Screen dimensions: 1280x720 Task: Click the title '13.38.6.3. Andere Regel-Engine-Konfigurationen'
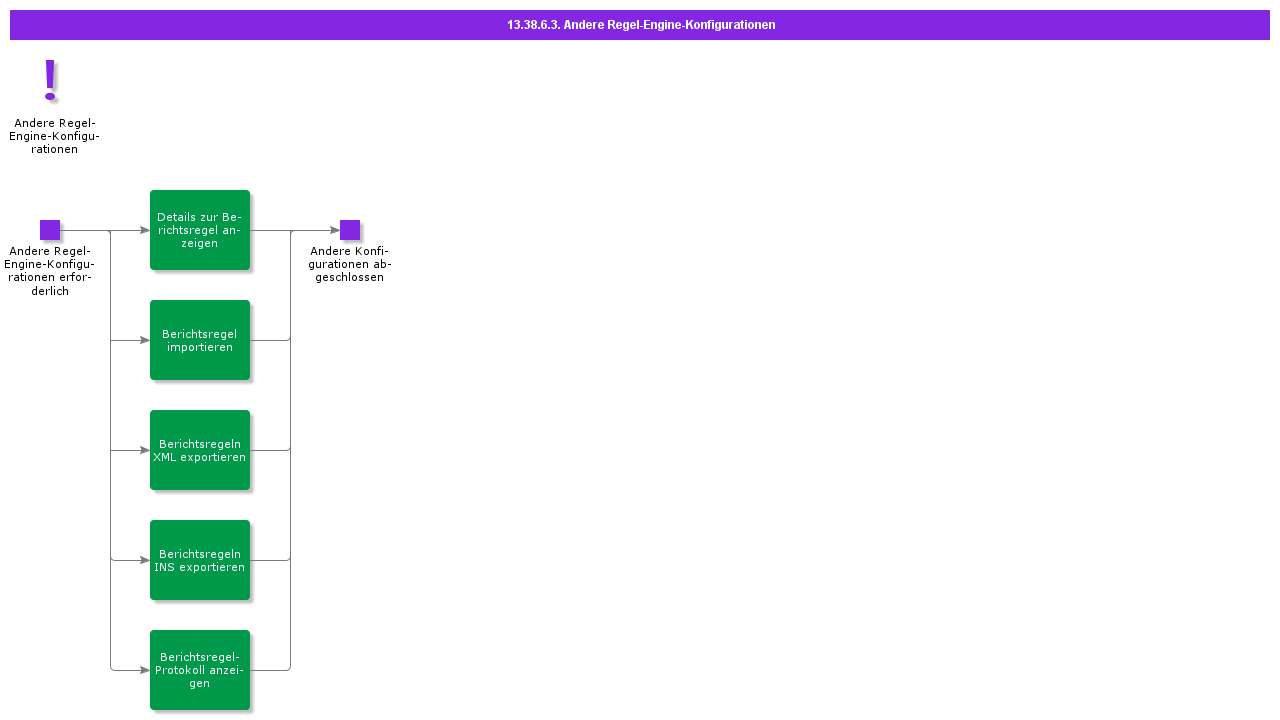click(641, 25)
